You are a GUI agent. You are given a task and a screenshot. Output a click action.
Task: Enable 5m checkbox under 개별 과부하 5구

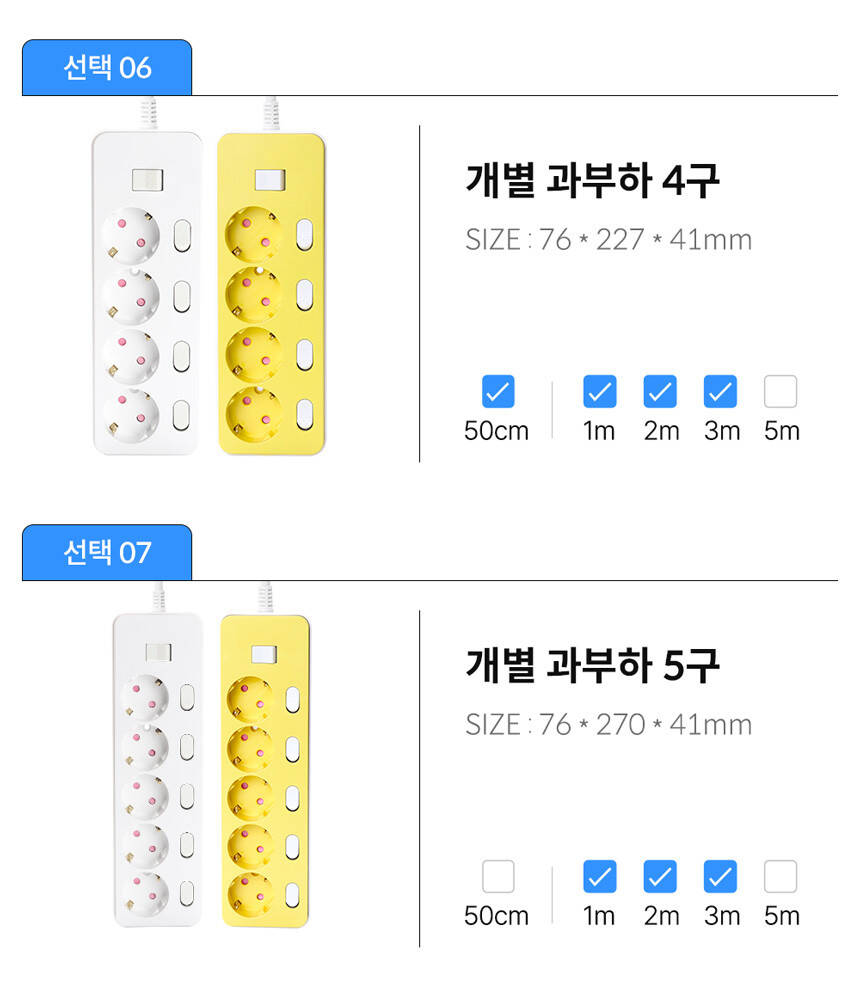780,877
